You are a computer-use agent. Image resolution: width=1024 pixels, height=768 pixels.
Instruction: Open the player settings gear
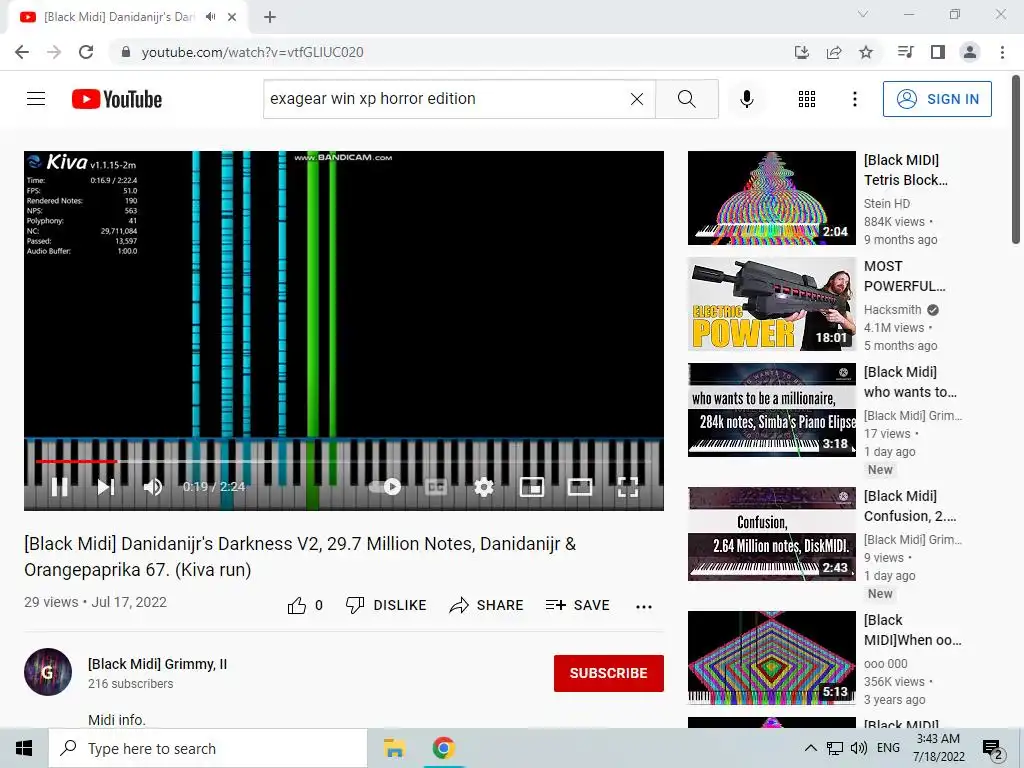click(x=484, y=487)
